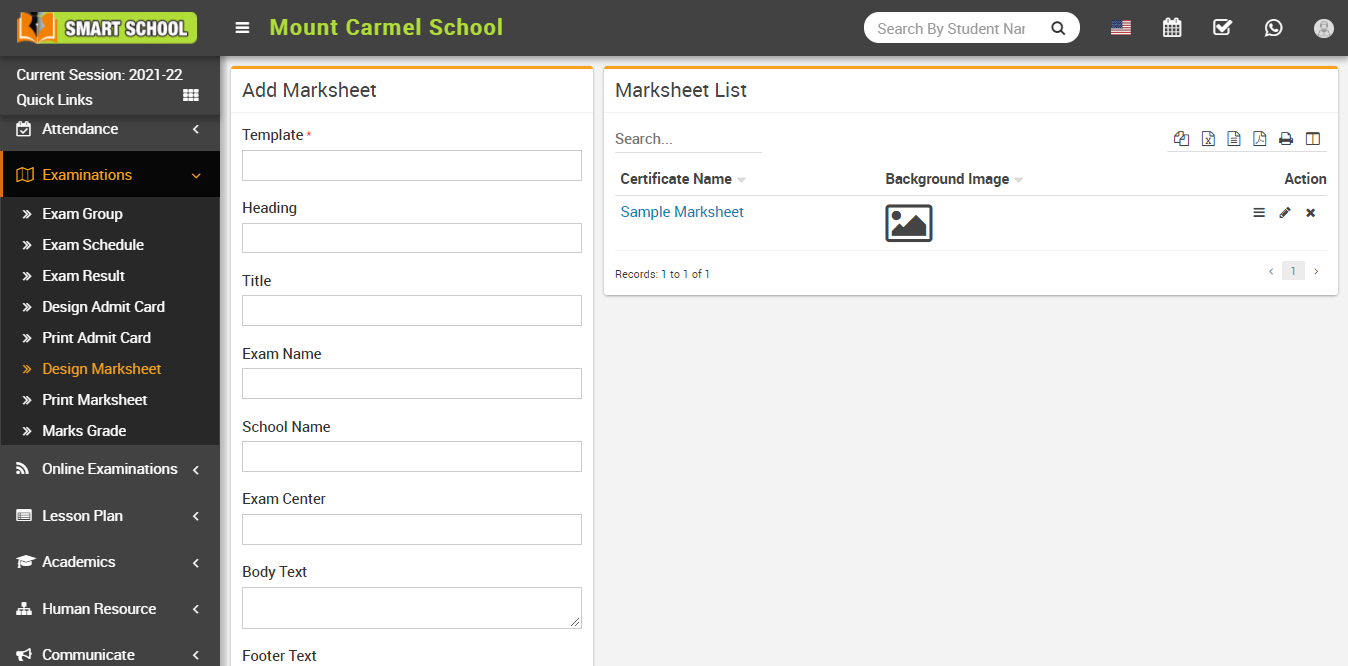Print the marksheet list
This screenshot has height=666, width=1348.
point(1286,138)
